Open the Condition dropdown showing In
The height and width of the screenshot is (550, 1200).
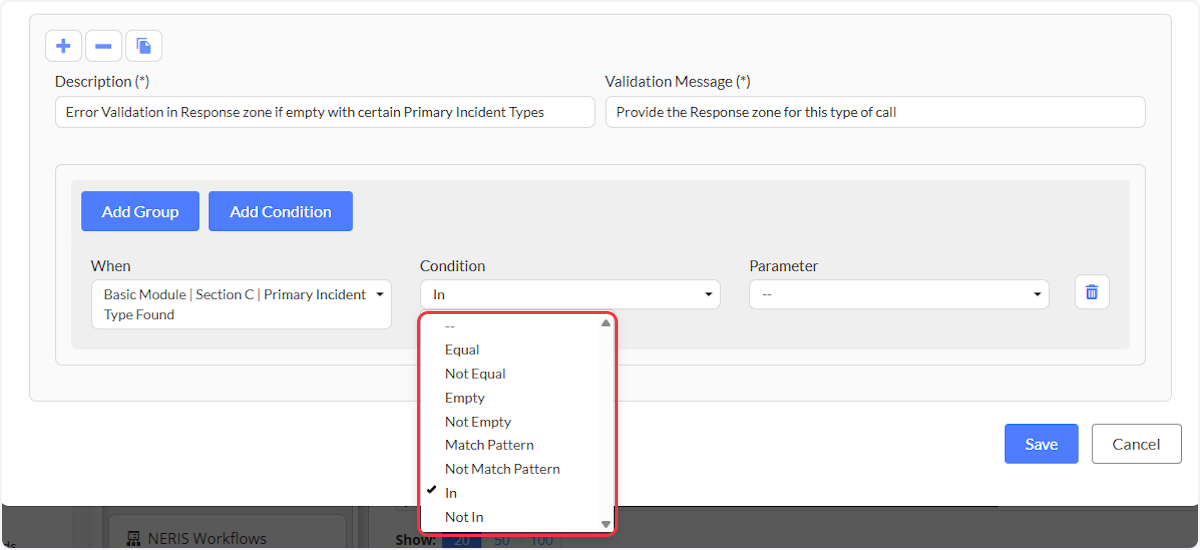(x=570, y=294)
